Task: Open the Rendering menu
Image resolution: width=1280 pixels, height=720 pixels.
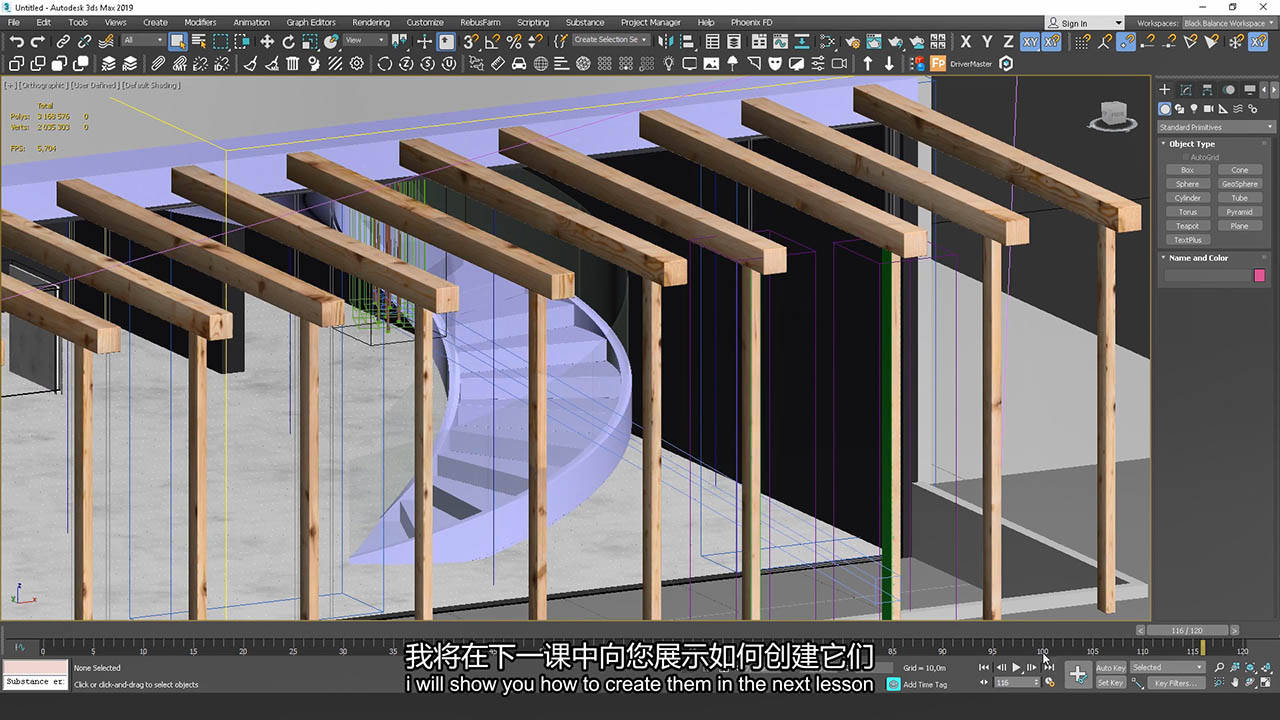Action: point(371,22)
